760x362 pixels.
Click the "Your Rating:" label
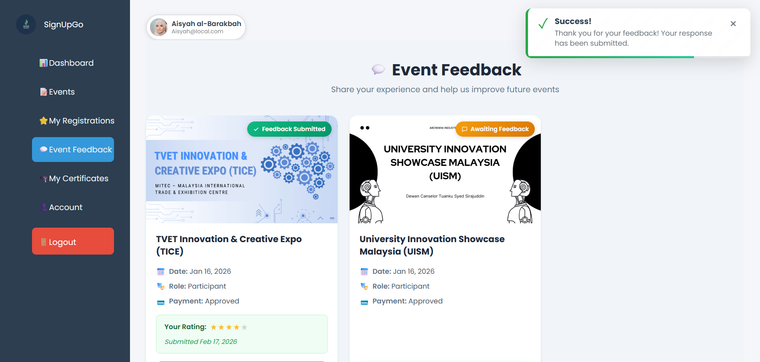(185, 327)
